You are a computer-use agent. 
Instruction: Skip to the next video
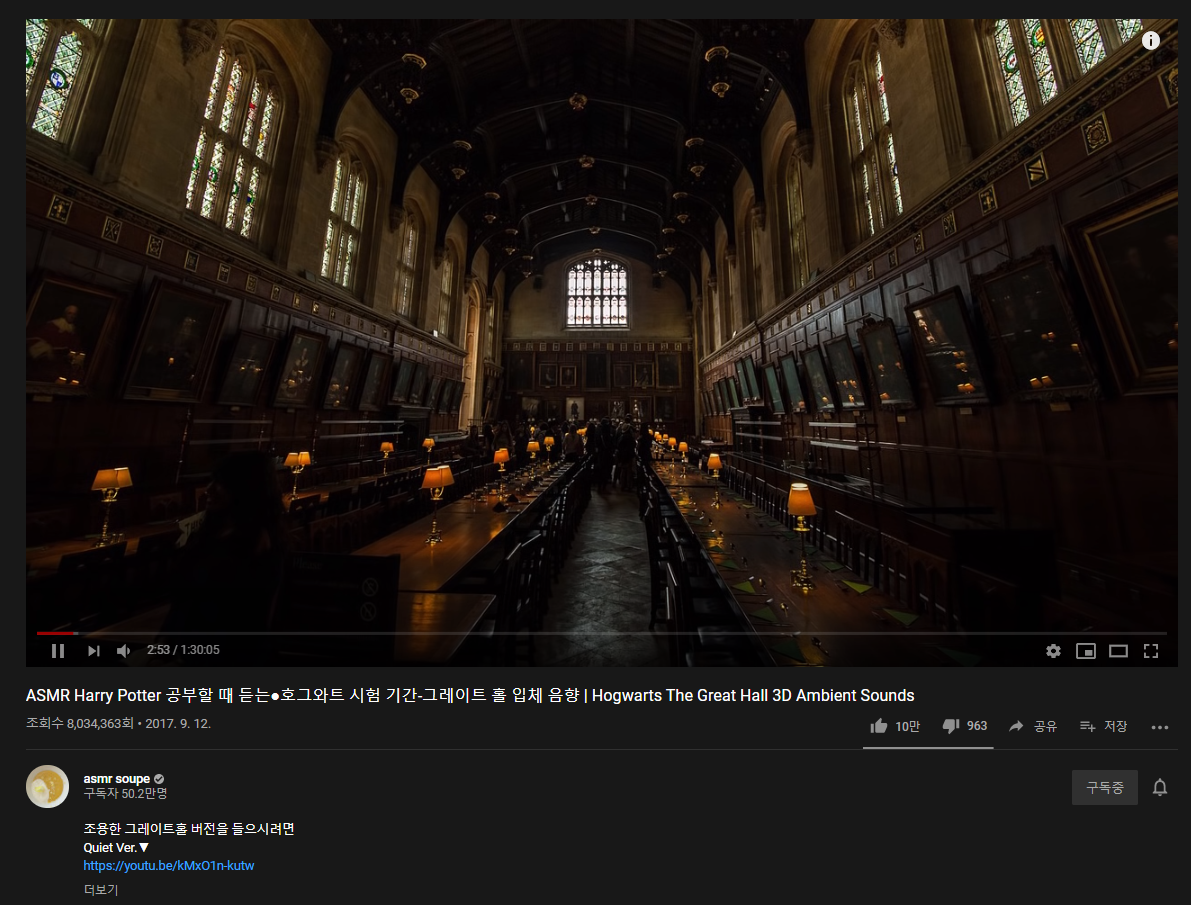coord(93,650)
